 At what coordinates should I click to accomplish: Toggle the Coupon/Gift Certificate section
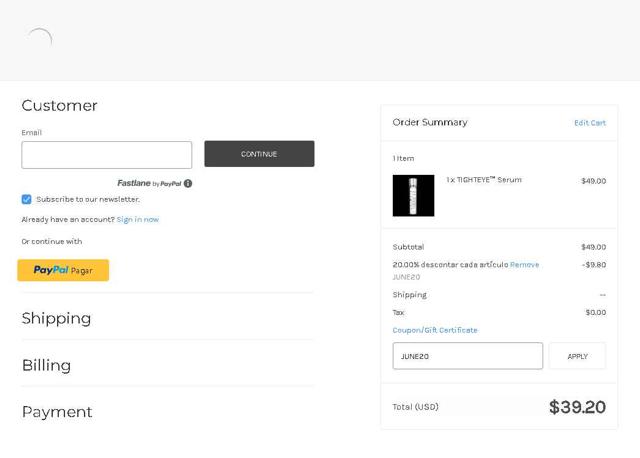point(435,330)
